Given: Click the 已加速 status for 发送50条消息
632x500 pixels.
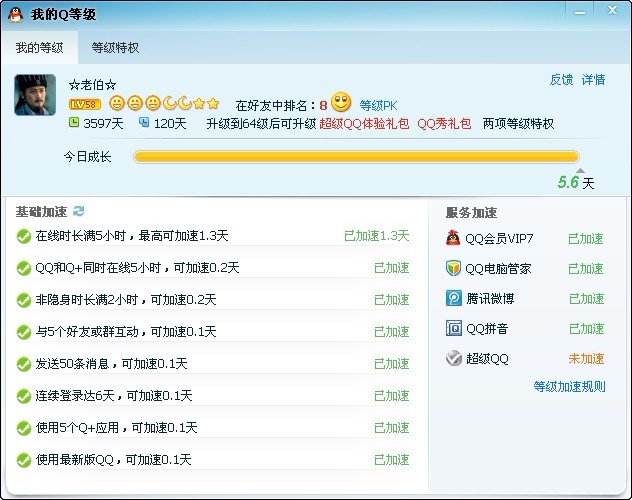Looking at the screenshot, I should tap(392, 364).
